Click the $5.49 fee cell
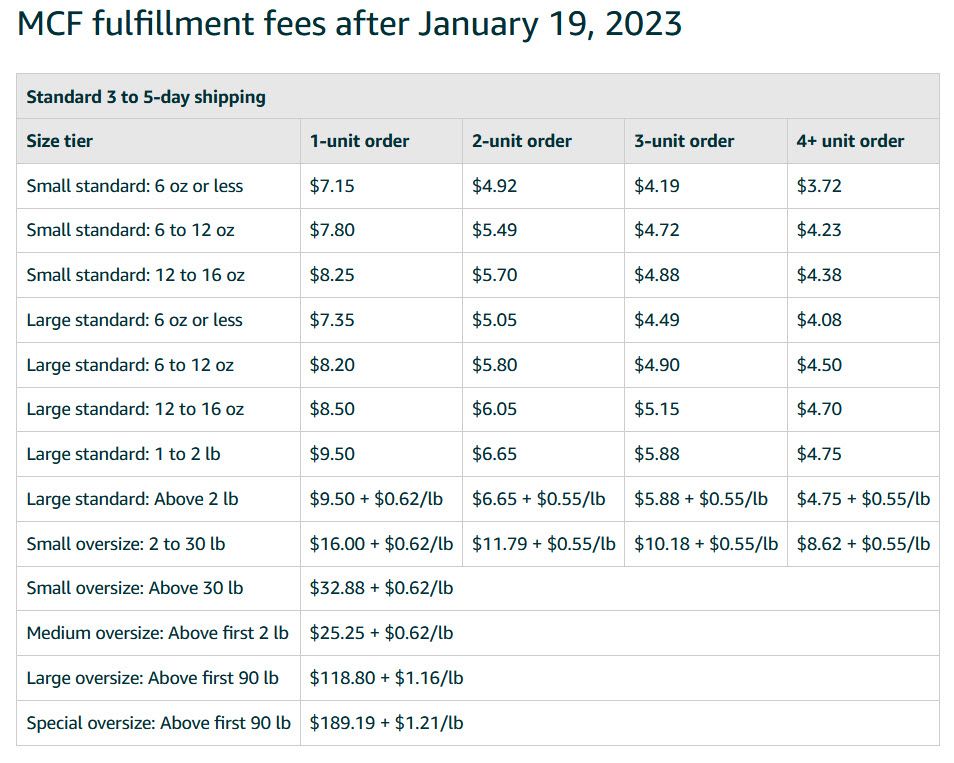 click(495, 231)
